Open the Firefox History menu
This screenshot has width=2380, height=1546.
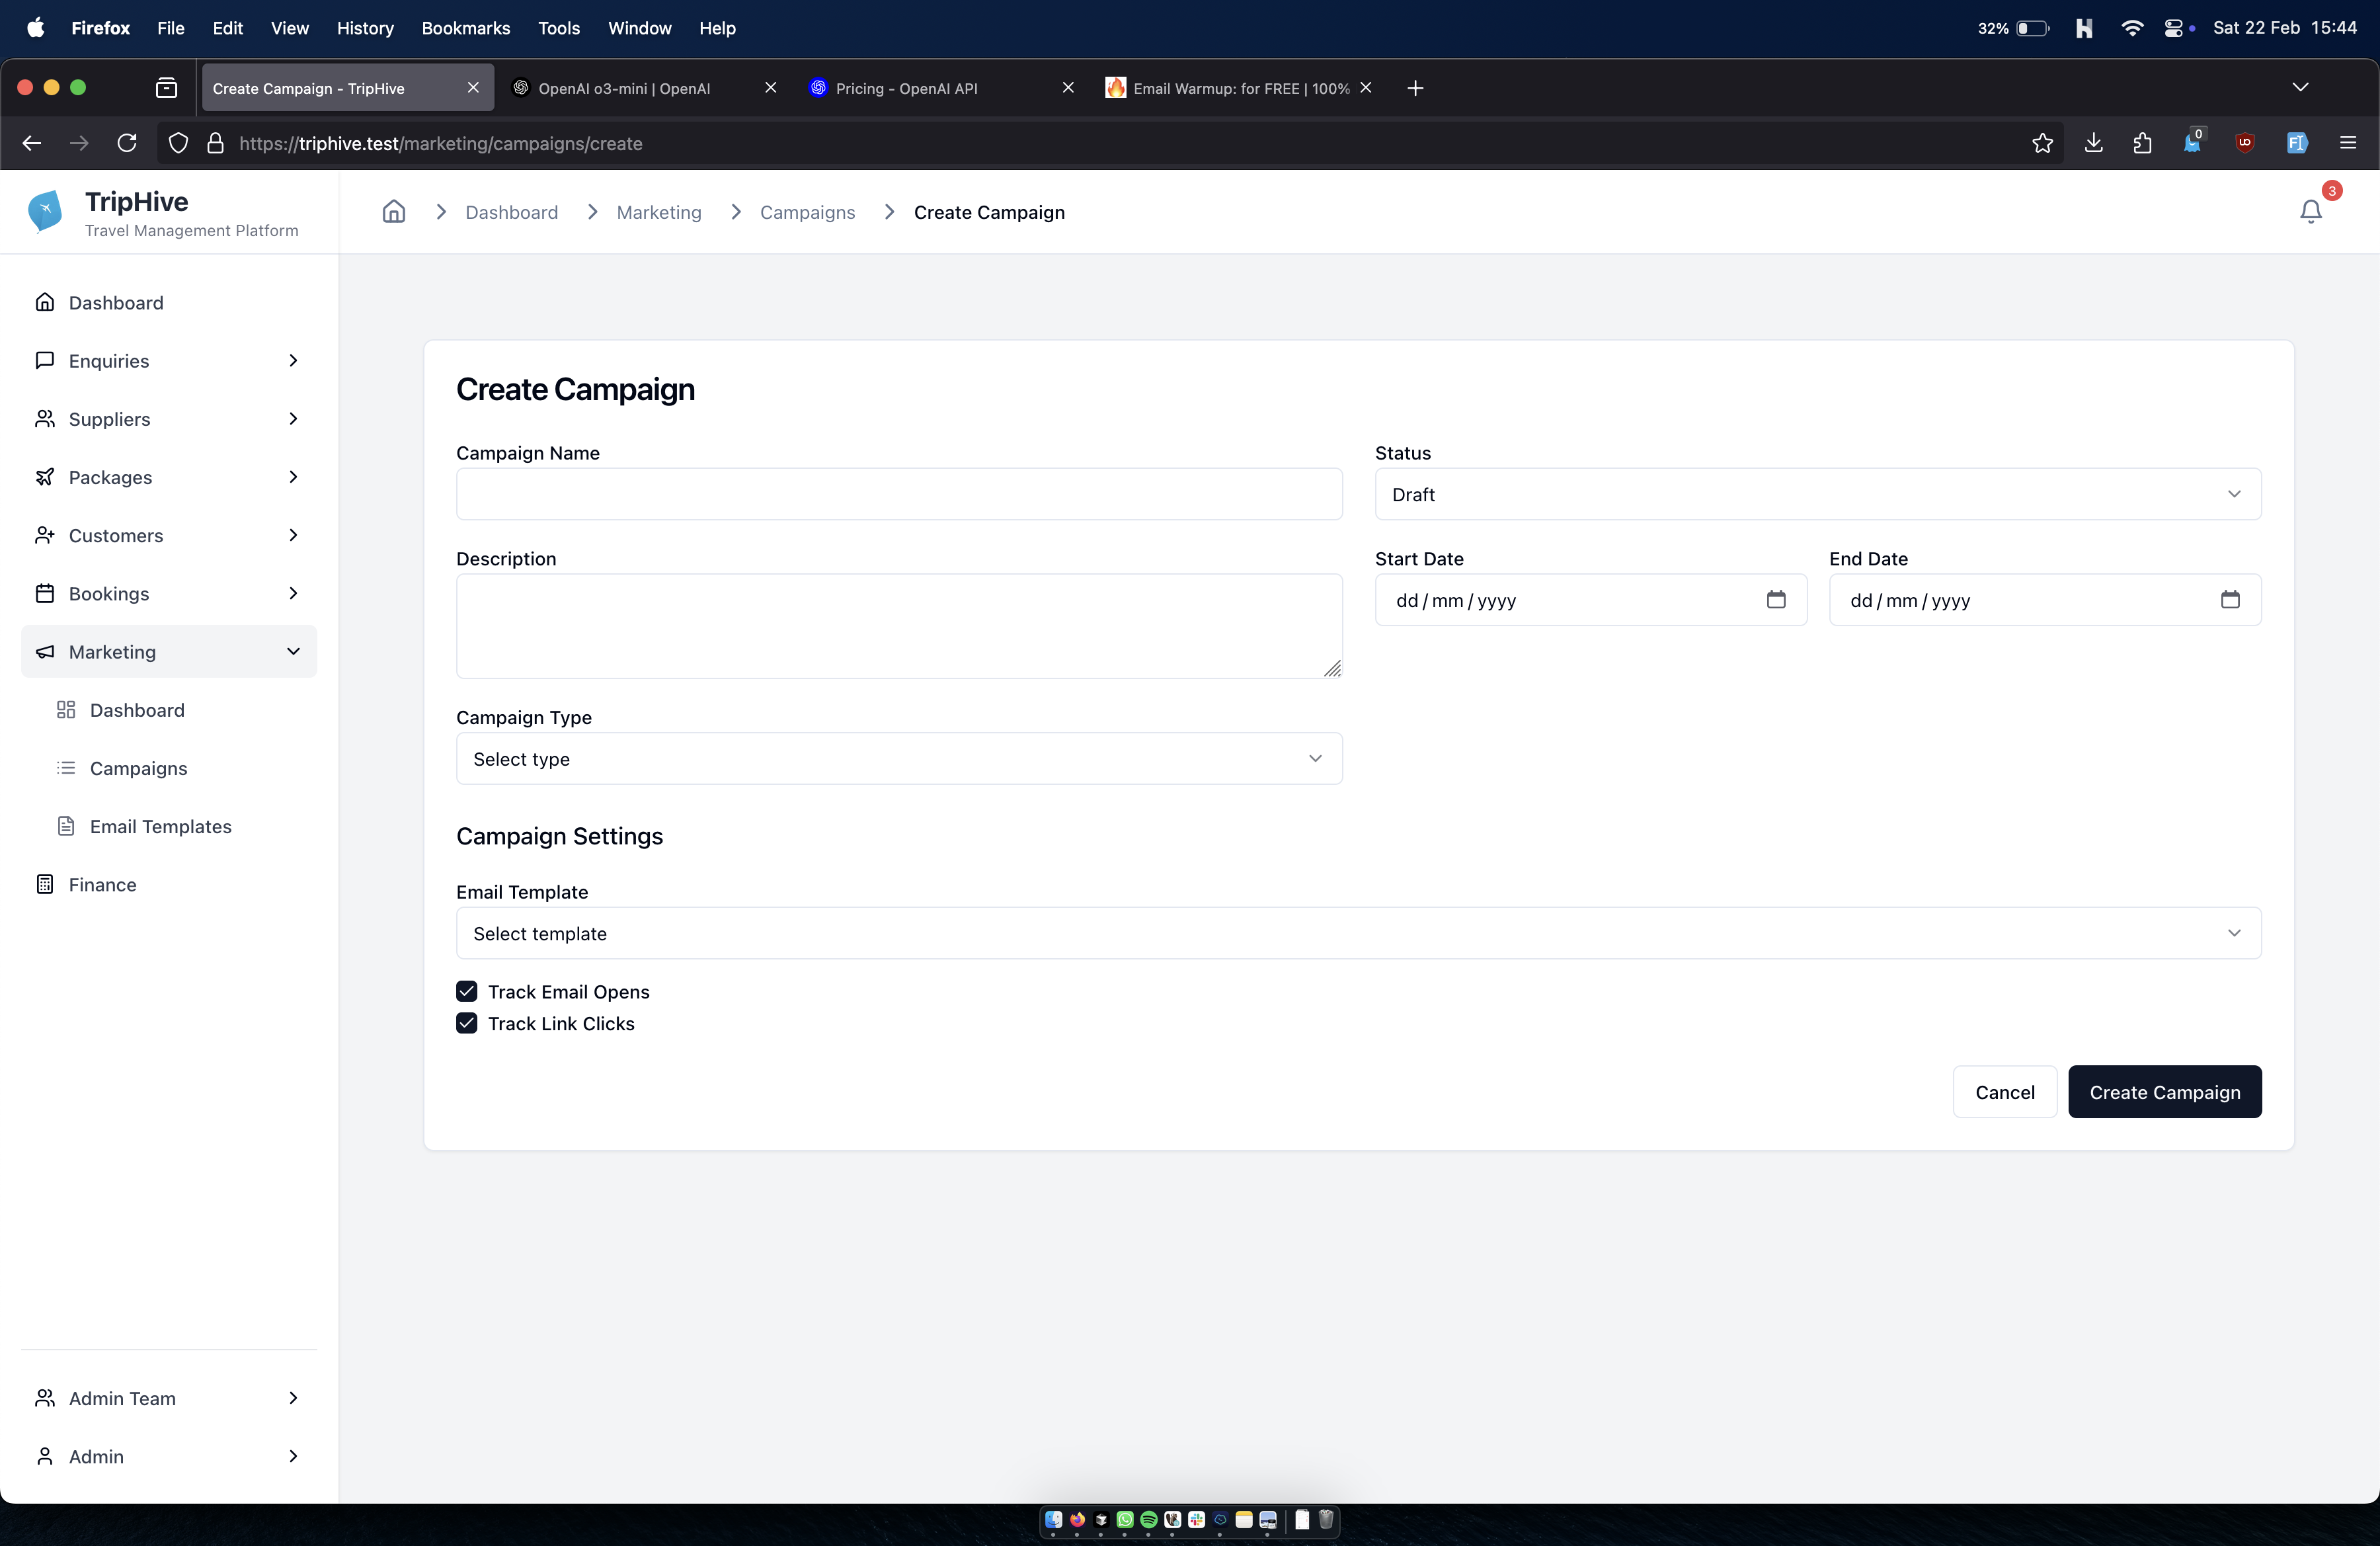coord(365,28)
